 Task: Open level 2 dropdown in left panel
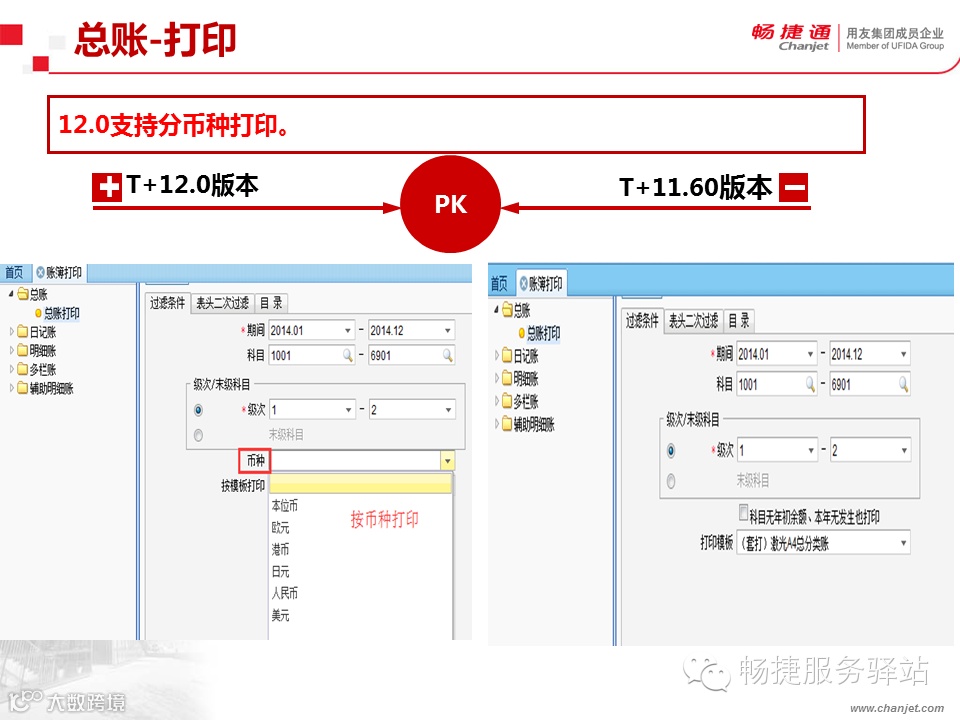coord(448,410)
